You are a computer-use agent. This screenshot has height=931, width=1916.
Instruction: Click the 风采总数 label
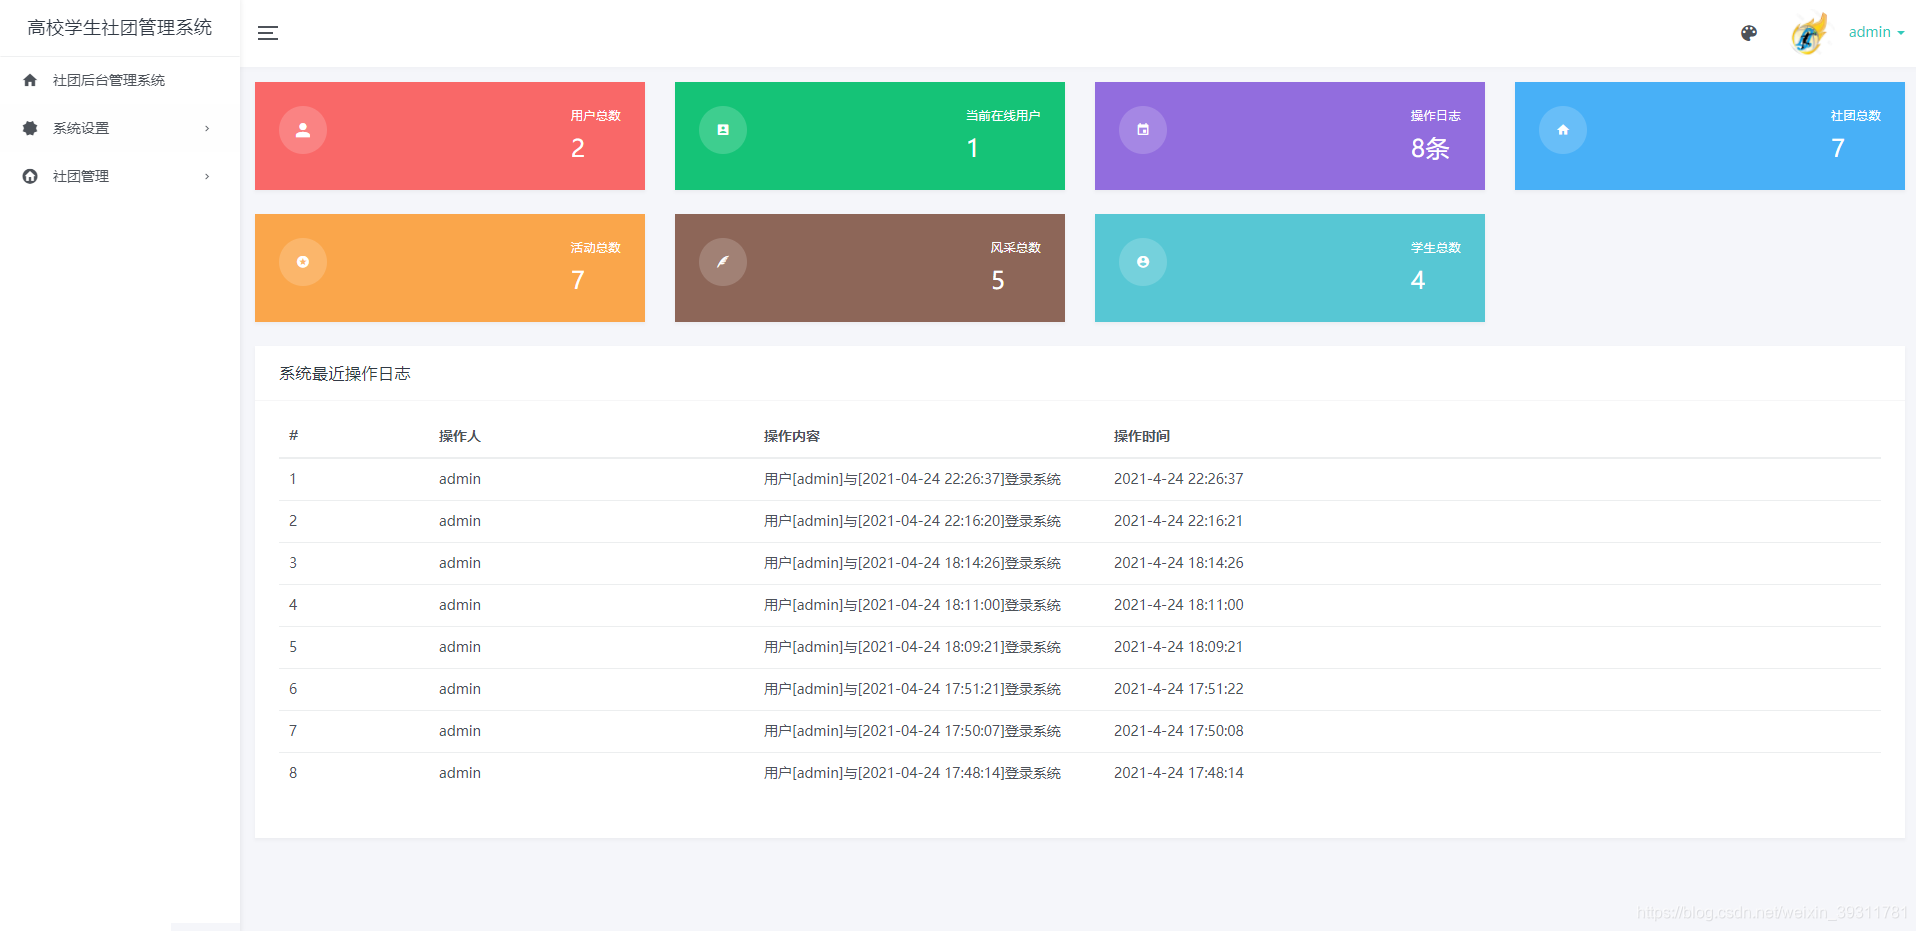click(x=1016, y=248)
